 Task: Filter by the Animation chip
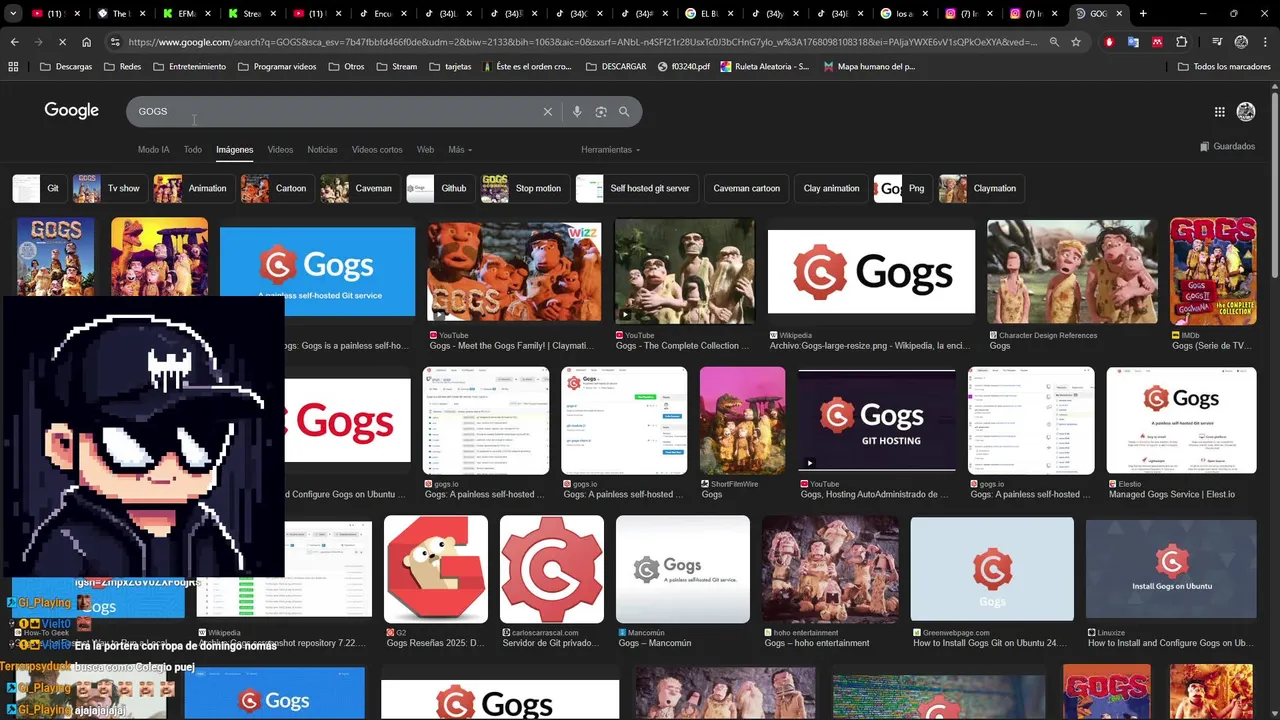[x=194, y=188]
